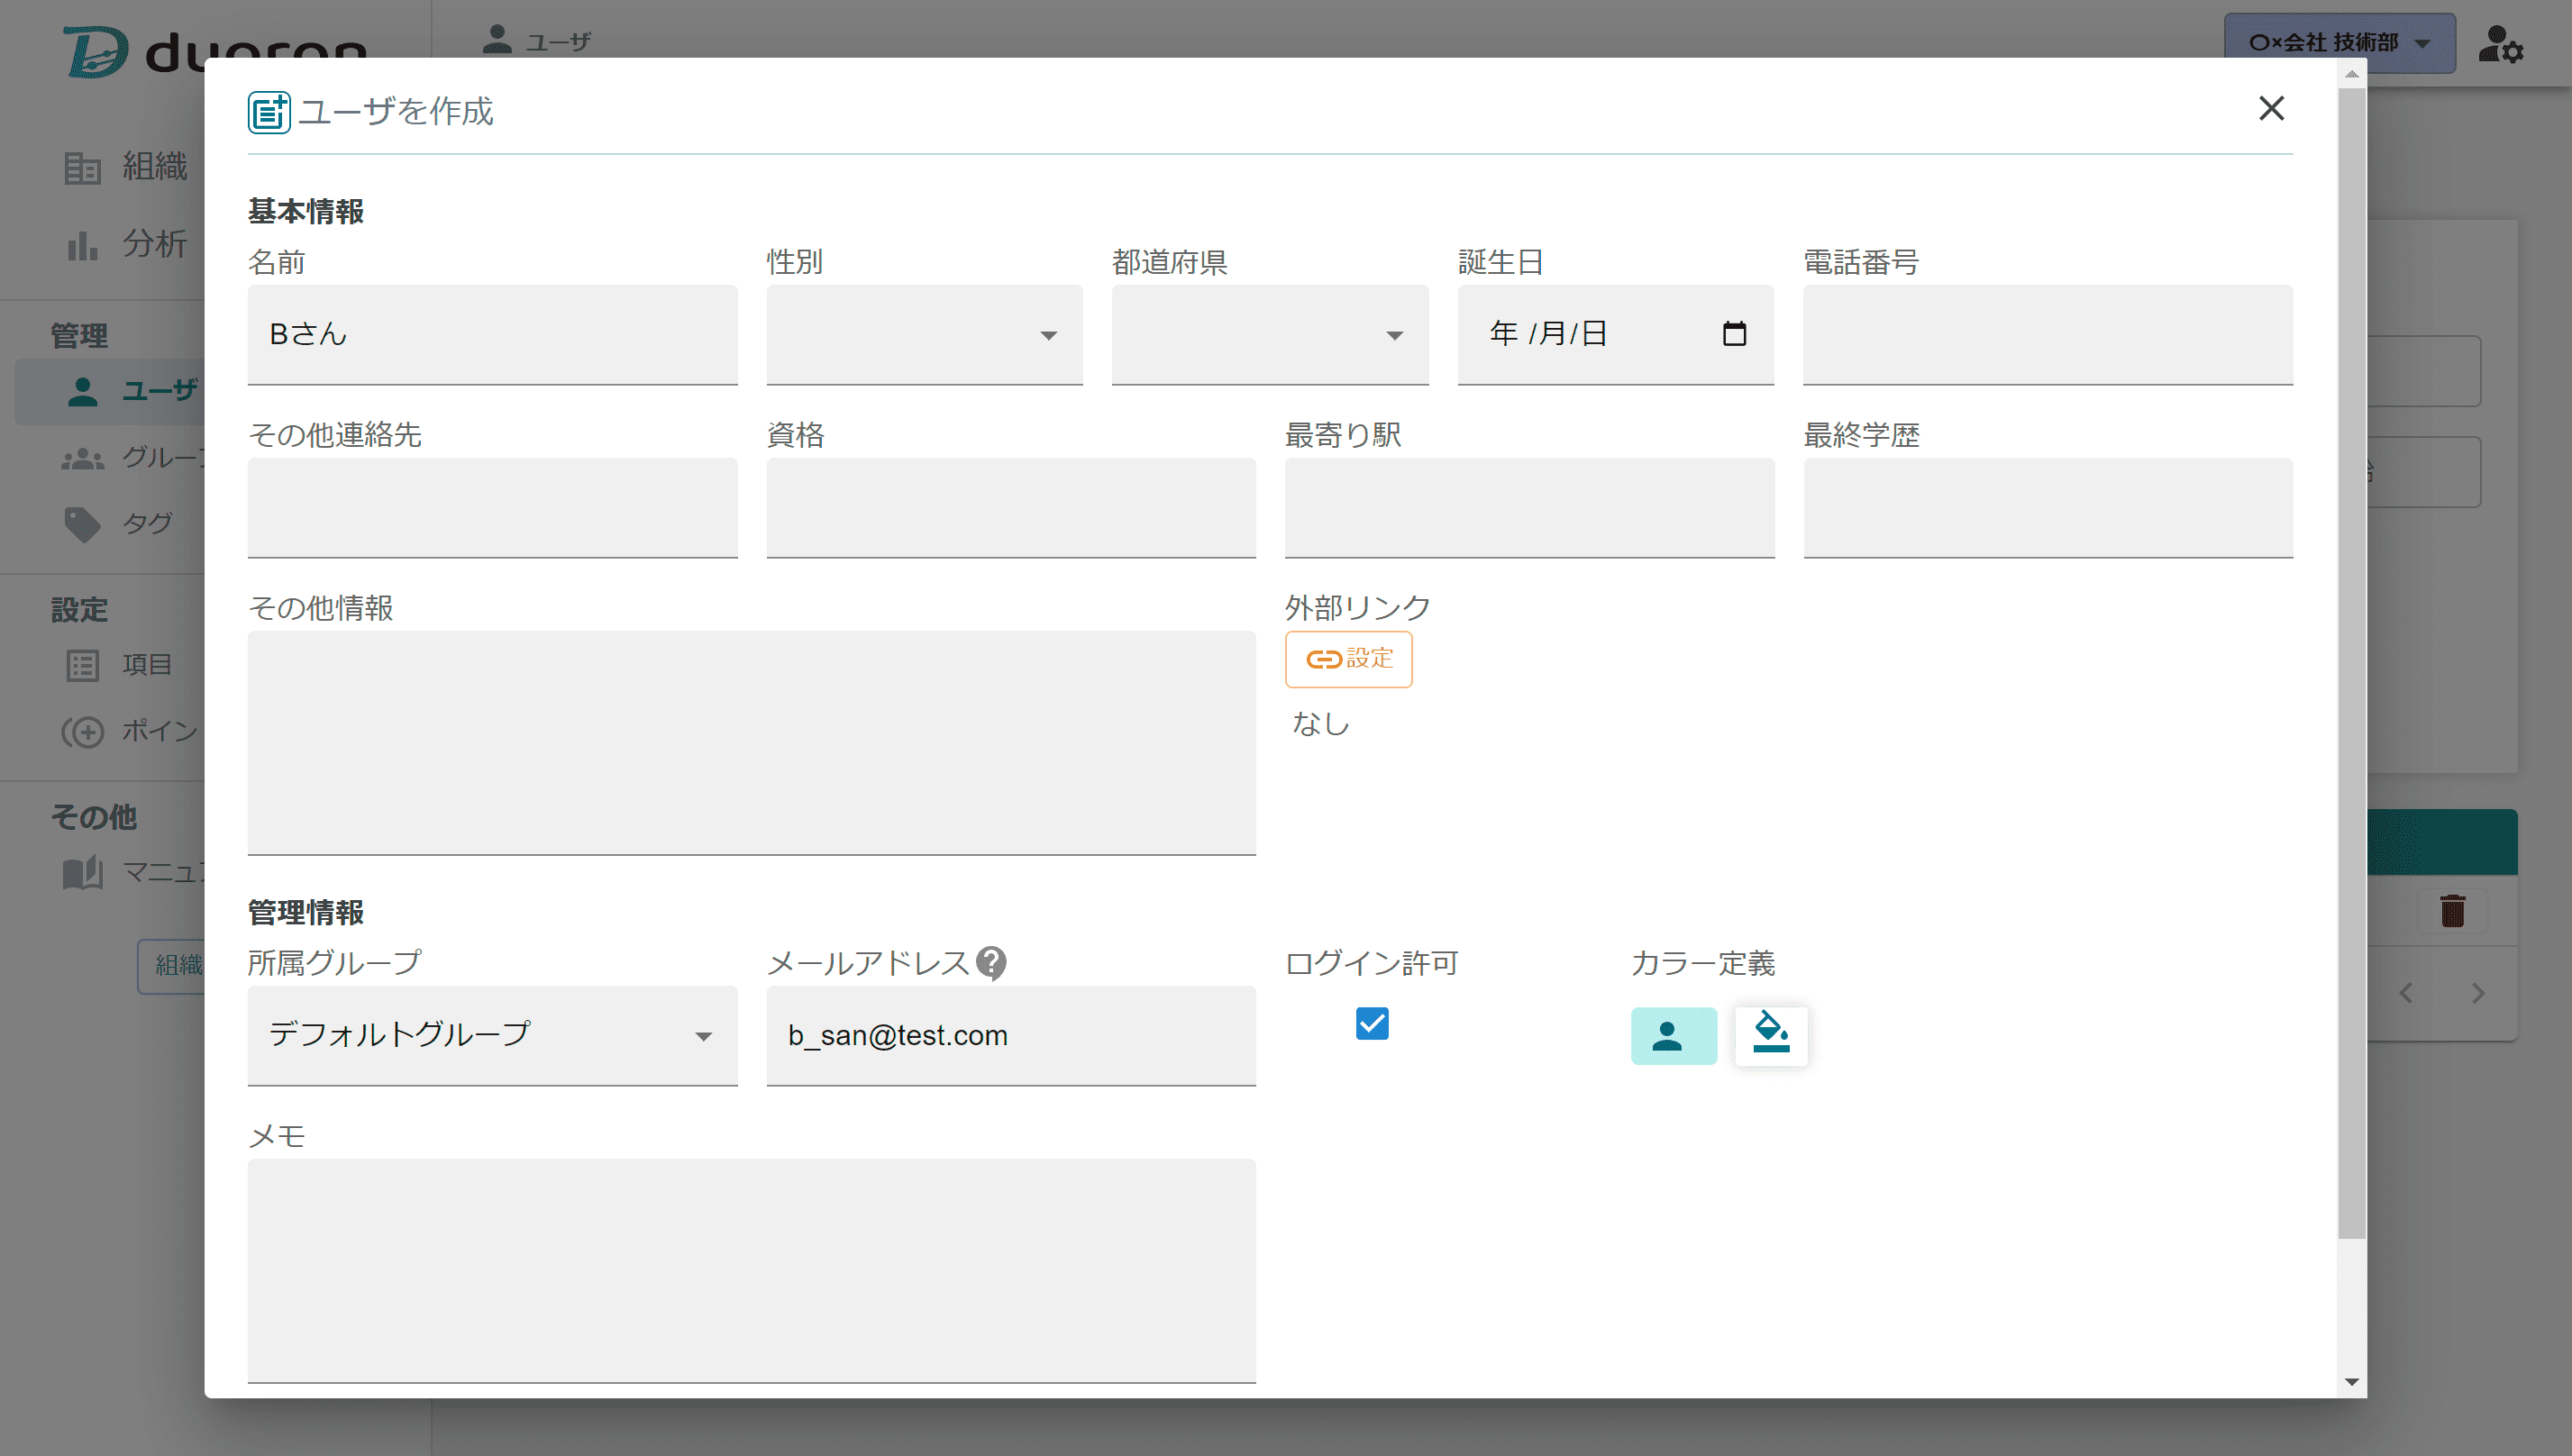This screenshot has height=1456, width=2572.
Task: Click the background trash delete icon
Action: click(x=2452, y=911)
